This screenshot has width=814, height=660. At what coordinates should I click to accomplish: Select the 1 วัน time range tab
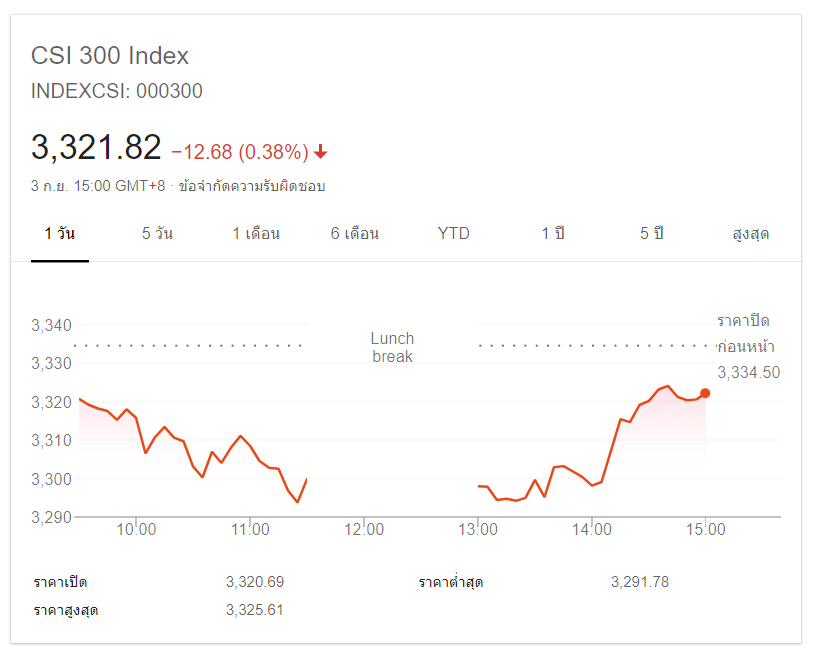point(60,234)
